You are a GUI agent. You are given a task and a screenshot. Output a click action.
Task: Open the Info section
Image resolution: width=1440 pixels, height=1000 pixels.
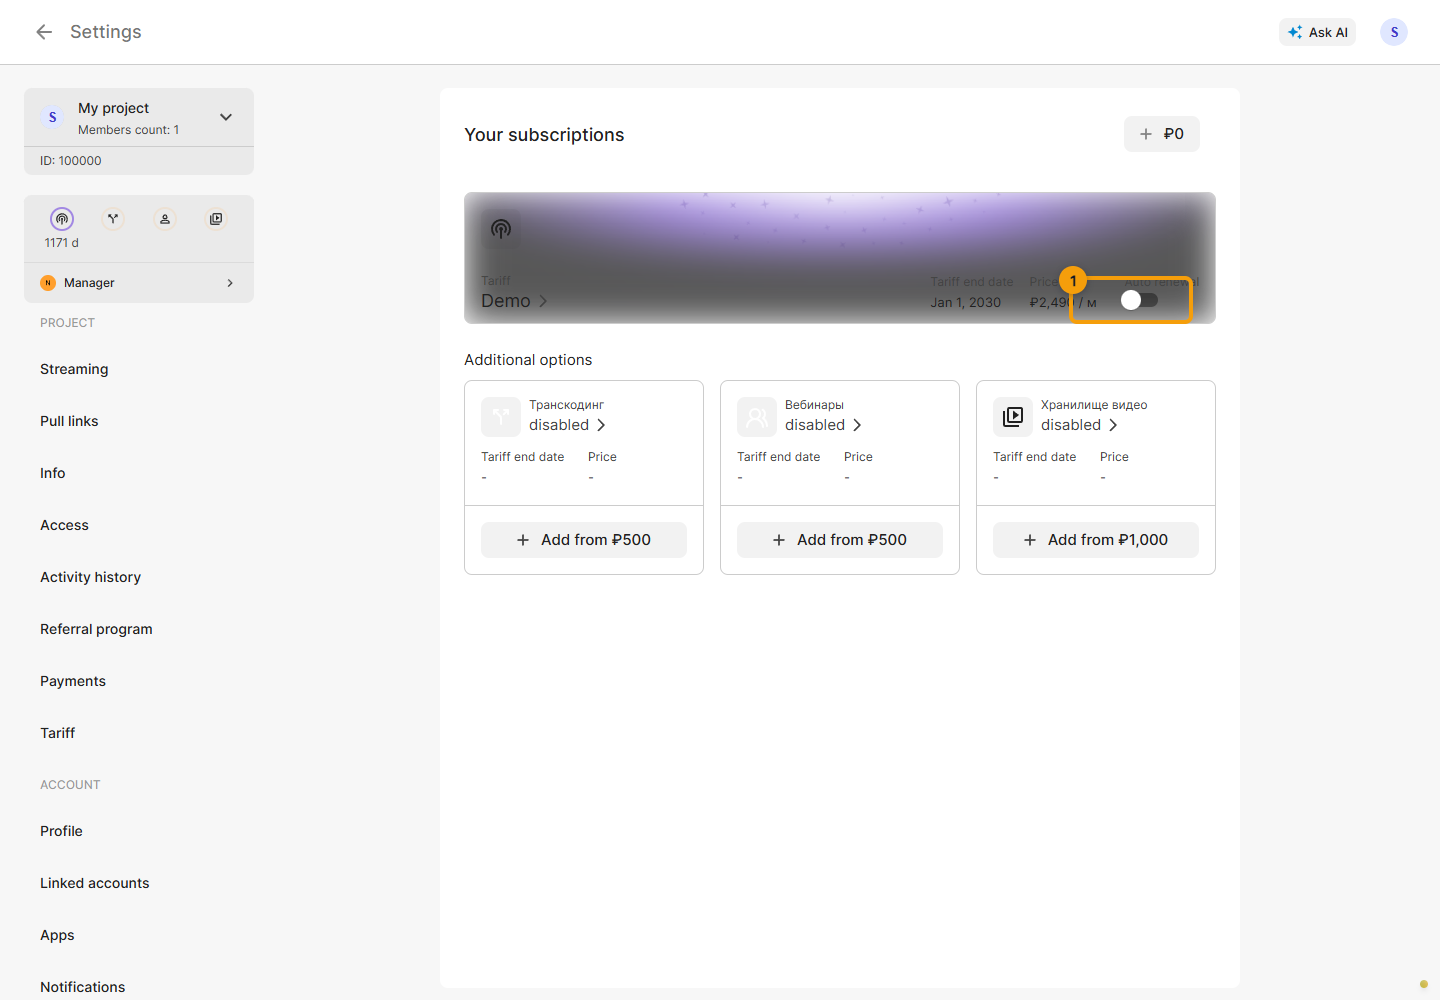53,473
